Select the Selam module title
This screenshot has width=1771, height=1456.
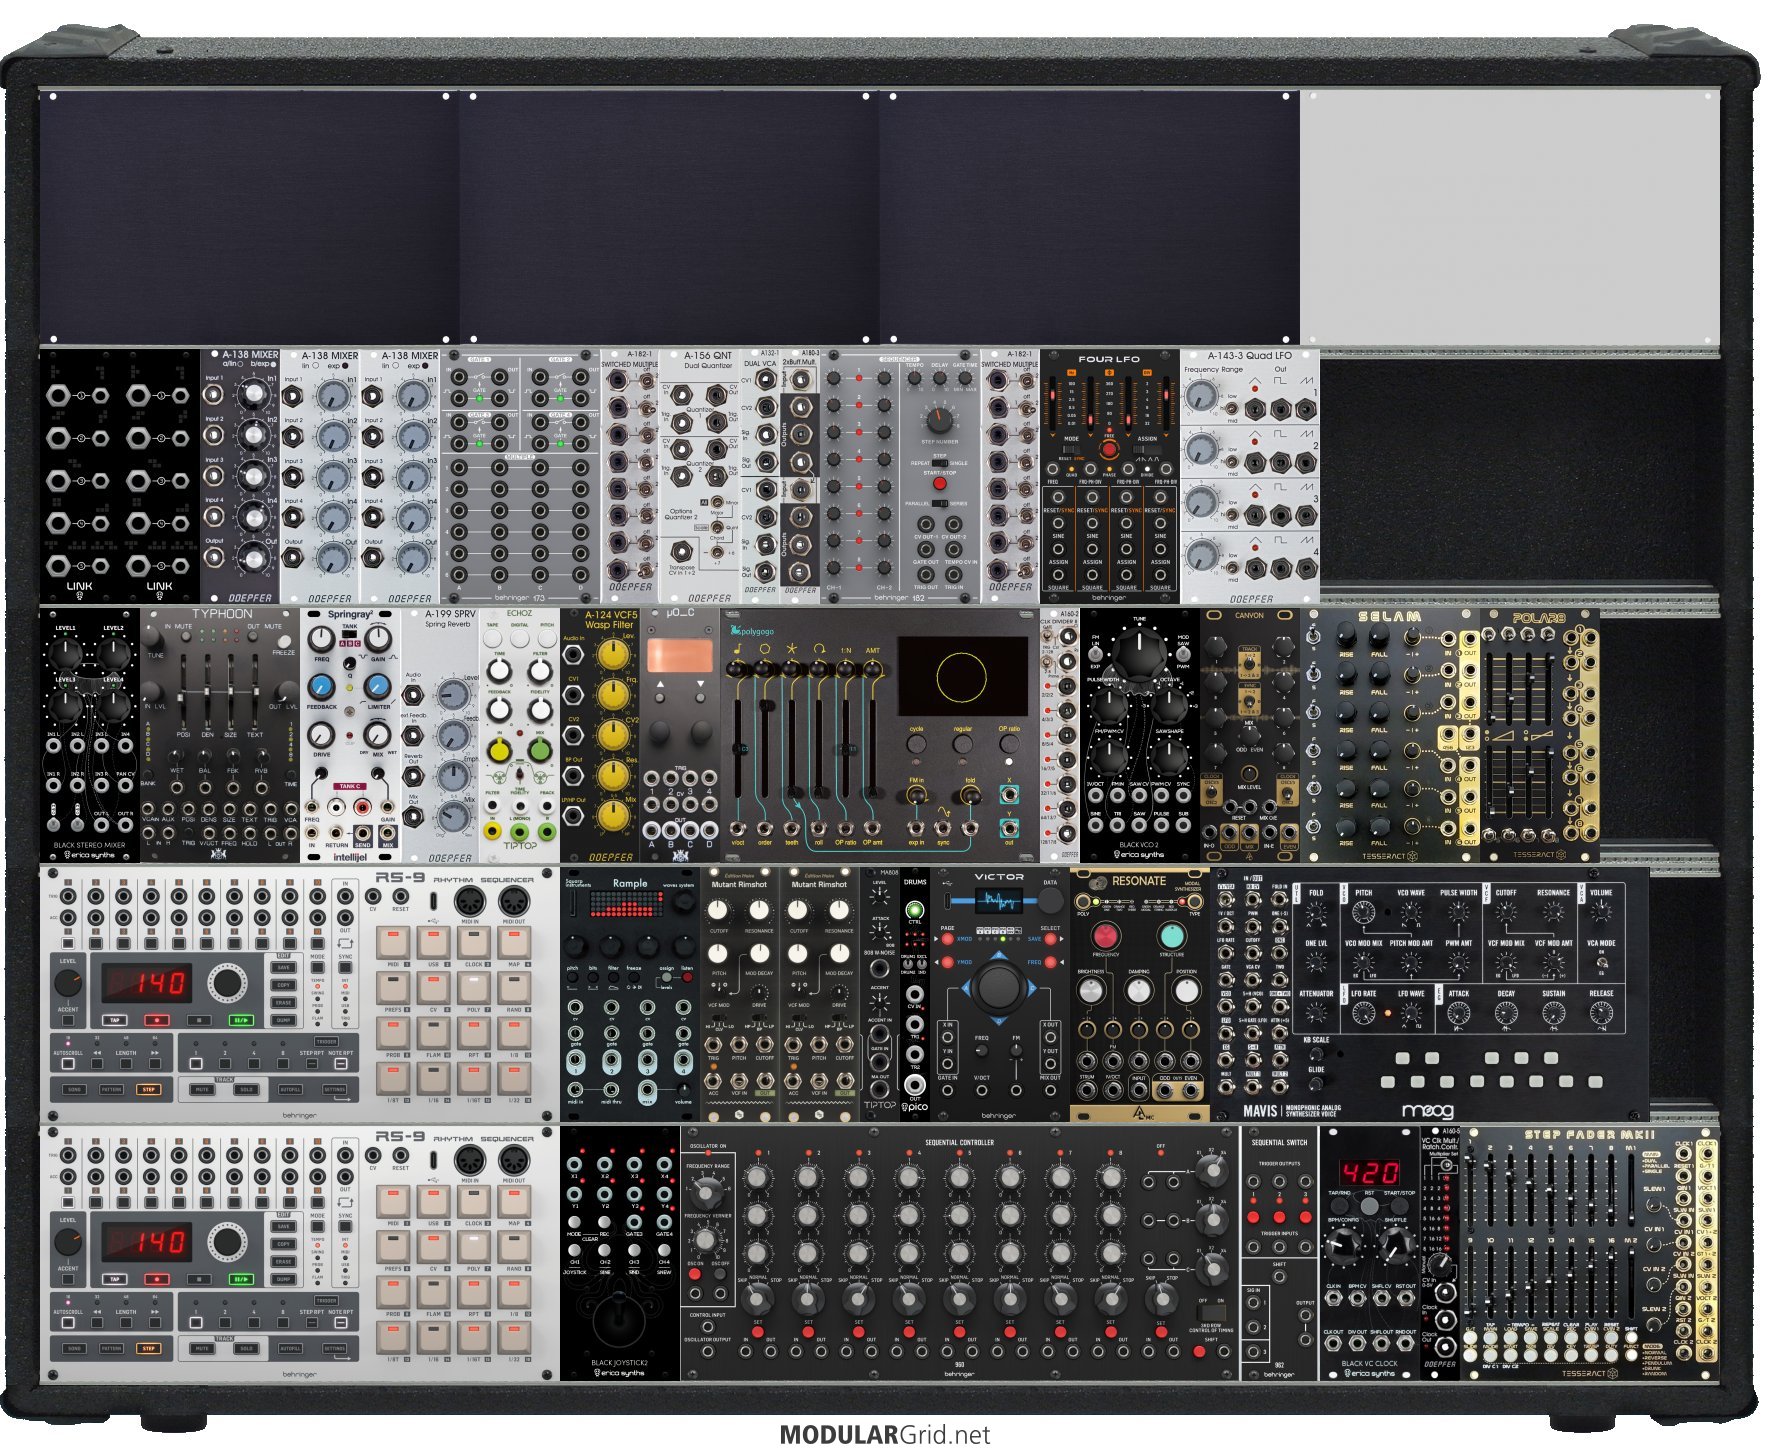(1389, 616)
